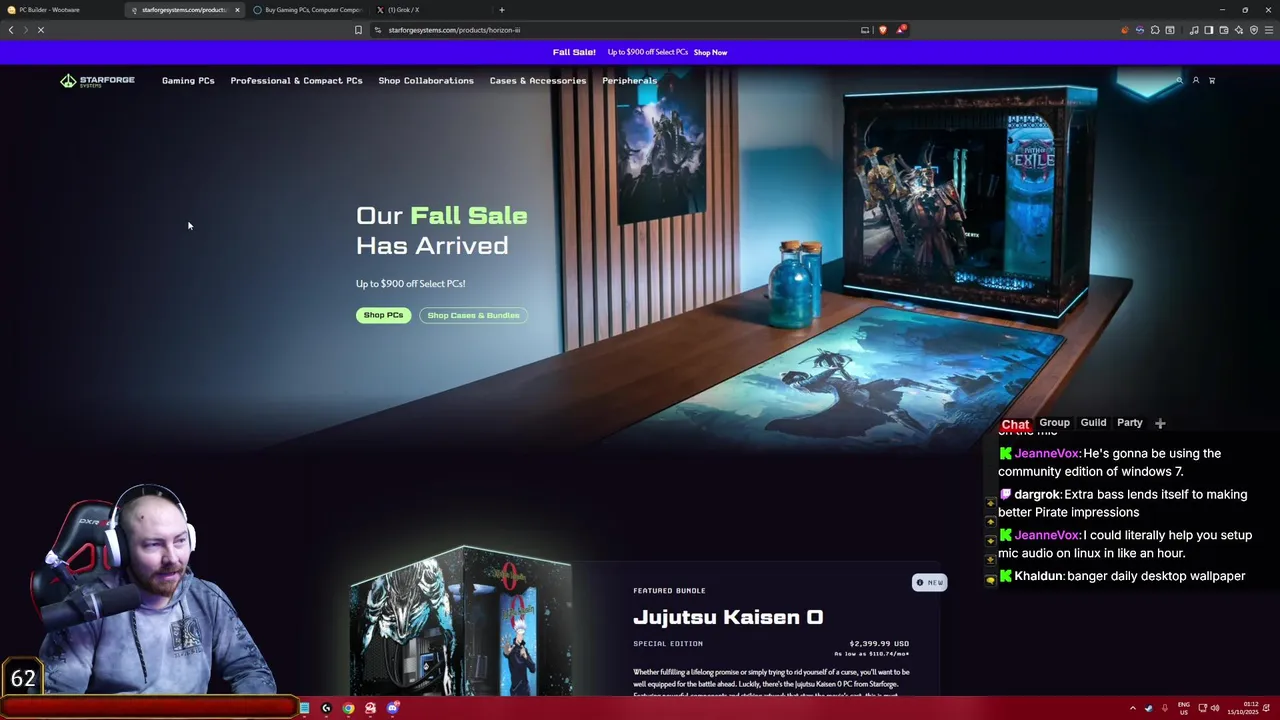Open the account profile icon
The width and height of the screenshot is (1280, 720).
click(x=1195, y=80)
